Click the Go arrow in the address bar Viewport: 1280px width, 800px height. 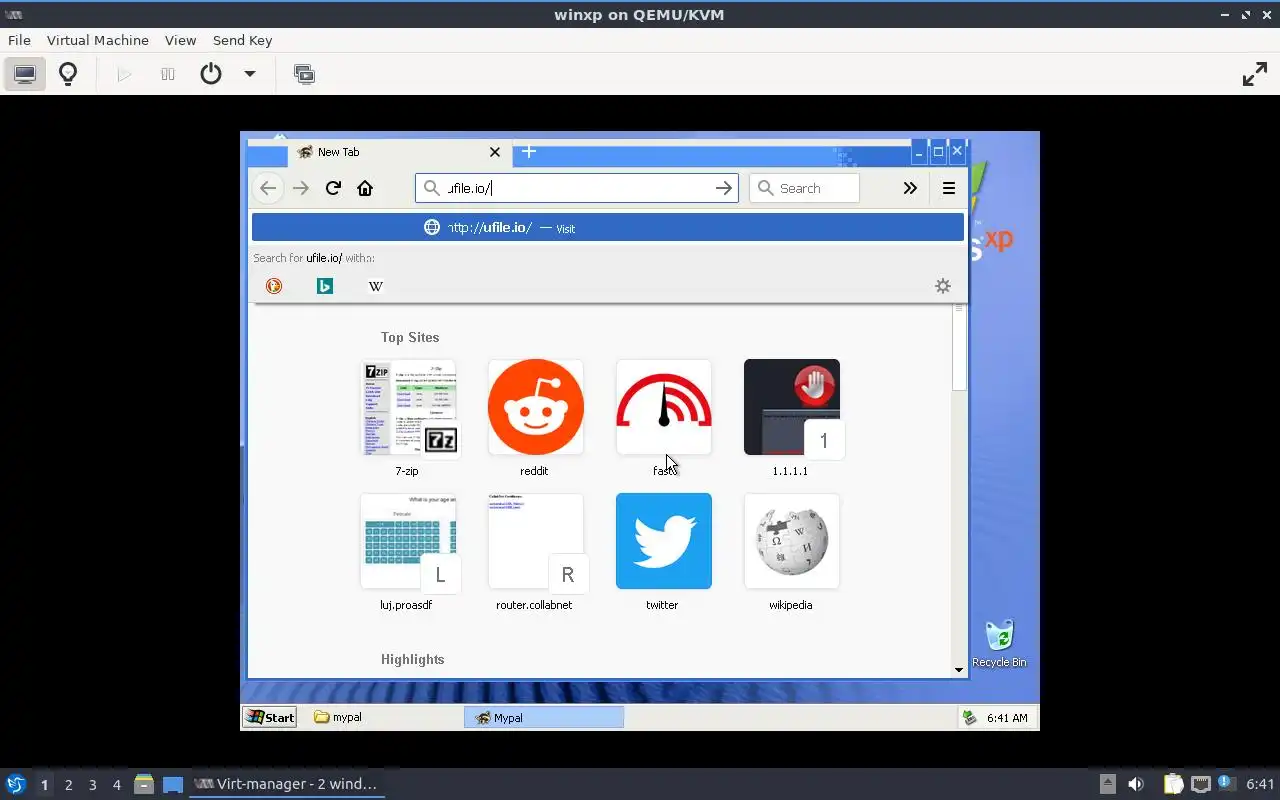tap(724, 188)
